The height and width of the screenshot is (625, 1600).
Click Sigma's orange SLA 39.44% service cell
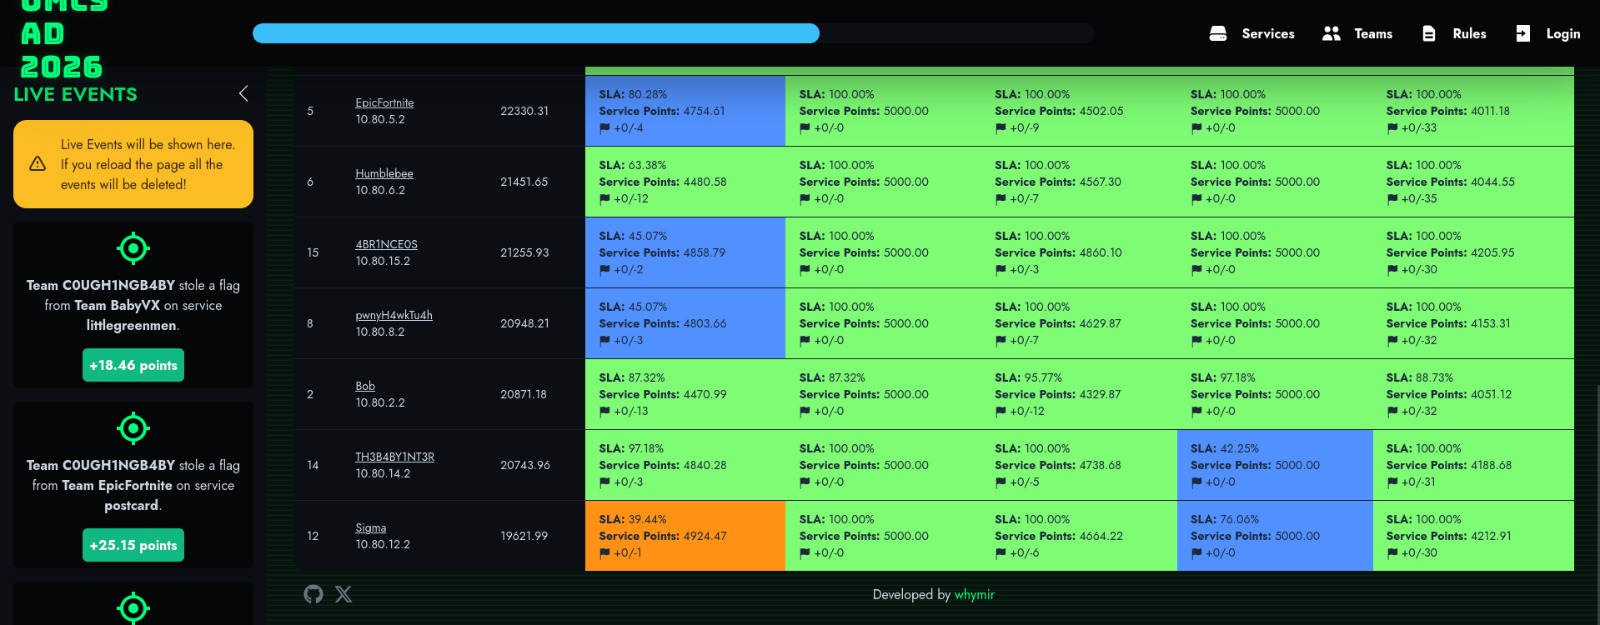coord(685,536)
